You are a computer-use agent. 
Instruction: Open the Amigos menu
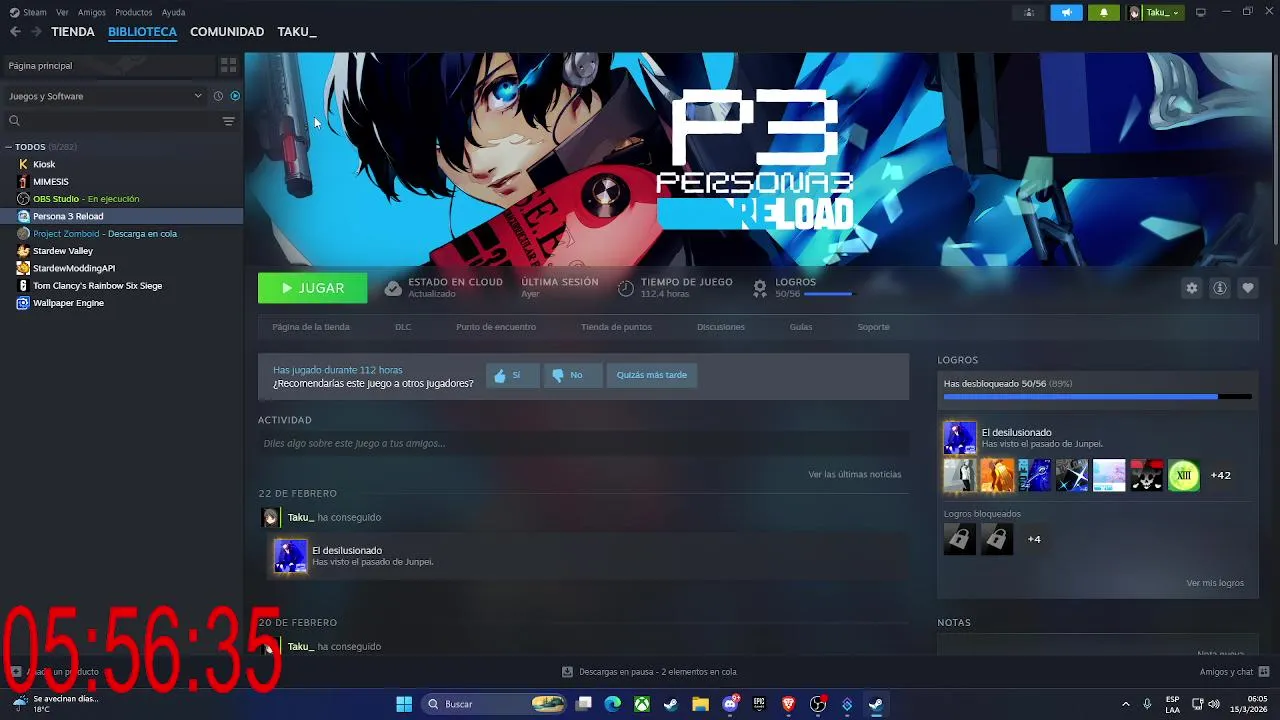pos(92,12)
